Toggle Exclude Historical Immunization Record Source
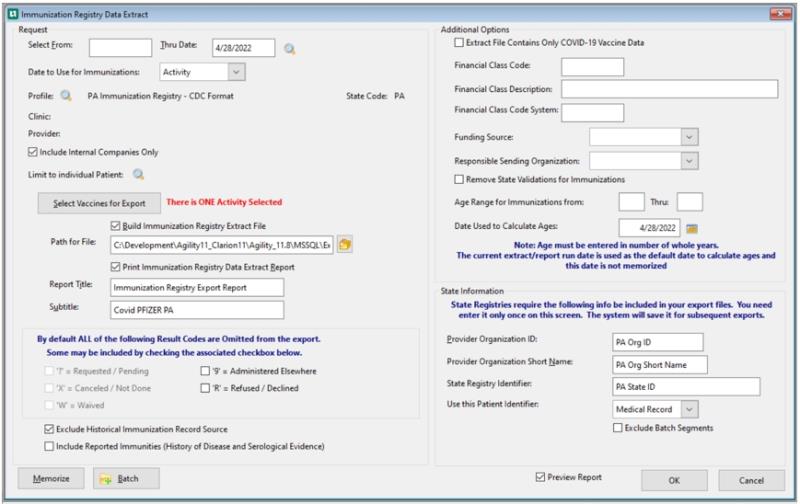Viewport: 800px width, 504px height. click(x=49, y=429)
